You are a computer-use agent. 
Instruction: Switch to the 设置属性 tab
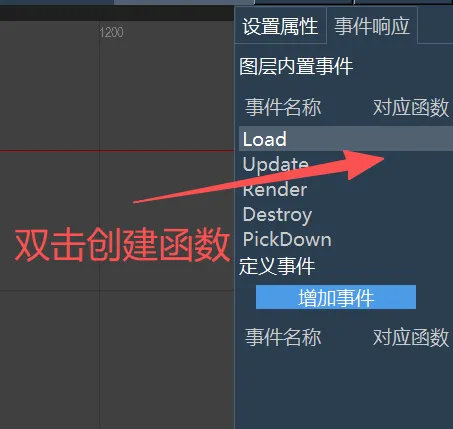(x=280, y=26)
